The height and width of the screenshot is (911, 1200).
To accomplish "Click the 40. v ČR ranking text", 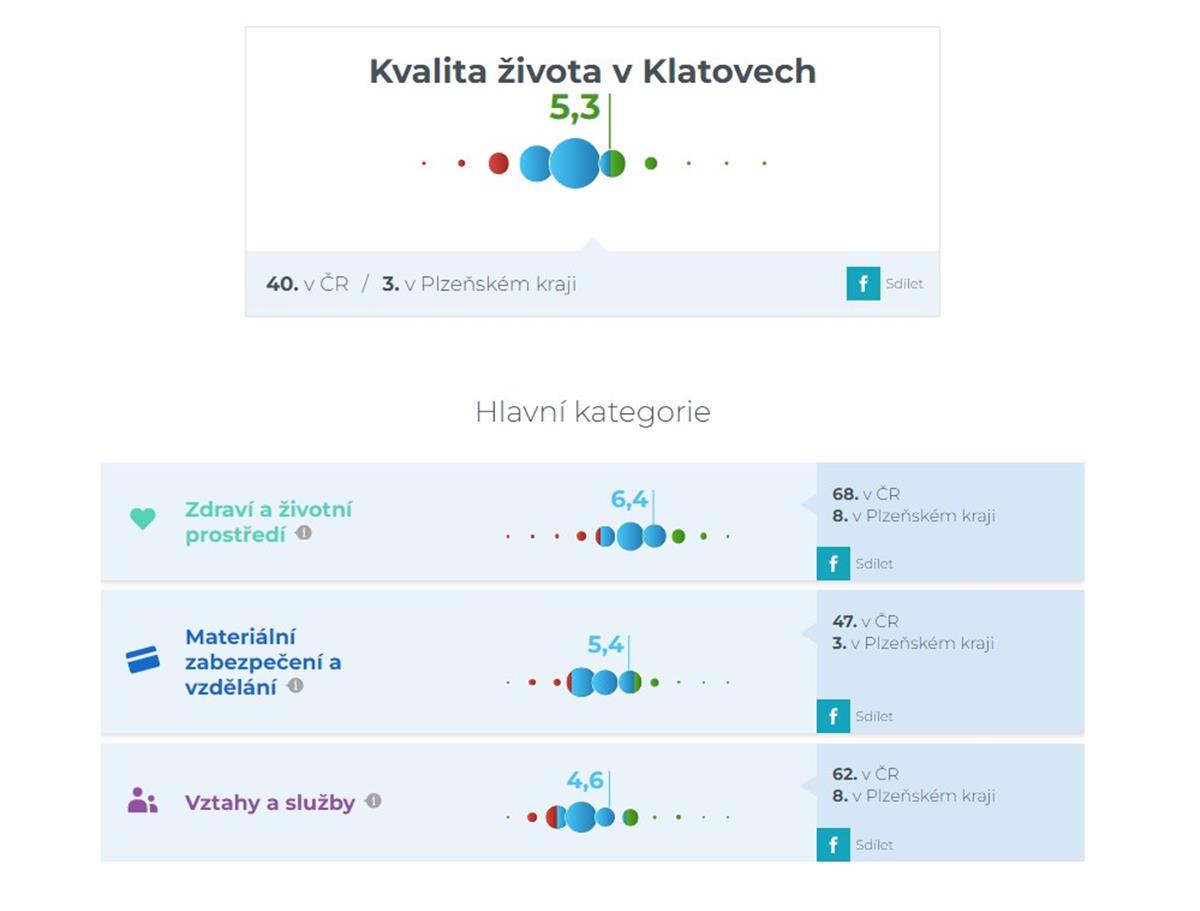I will [x=307, y=284].
